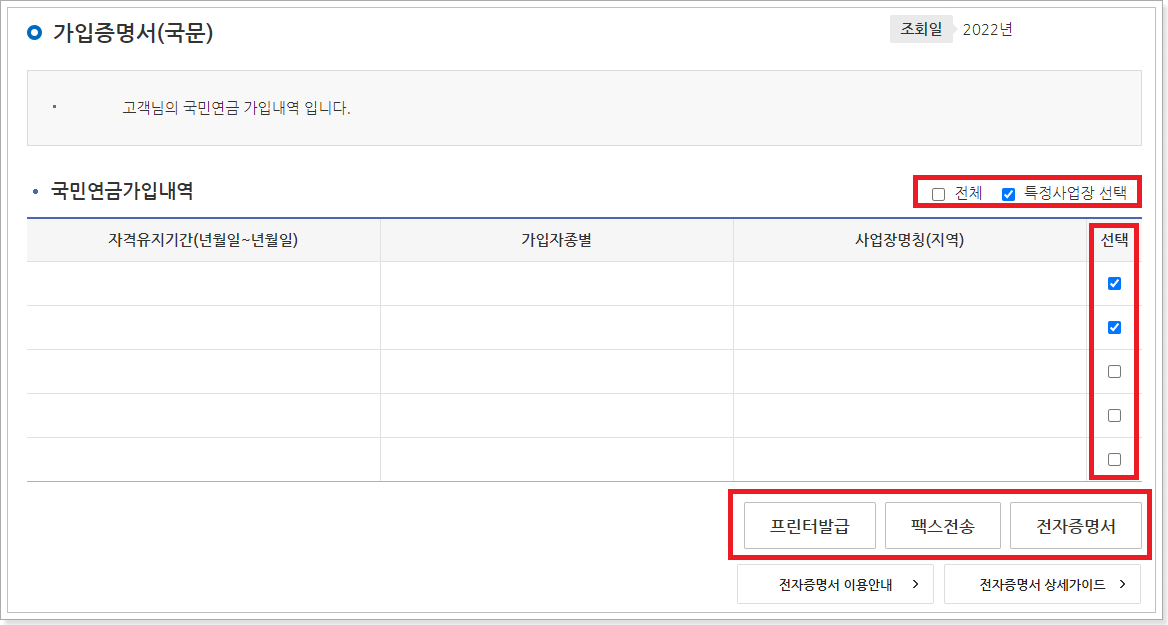The width and height of the screenshot is (1168, 625).
Task: Click the 팩스전송 (fax send) button
Action: click(942, 524)
